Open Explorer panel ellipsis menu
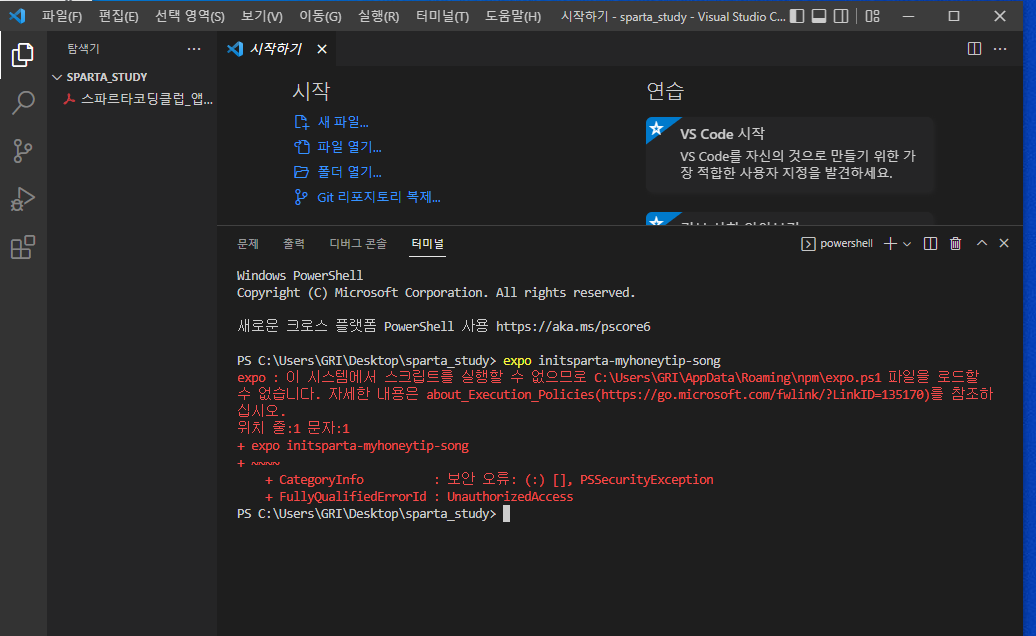Screen dimensions: 1036x636 (x=194, y=49)
